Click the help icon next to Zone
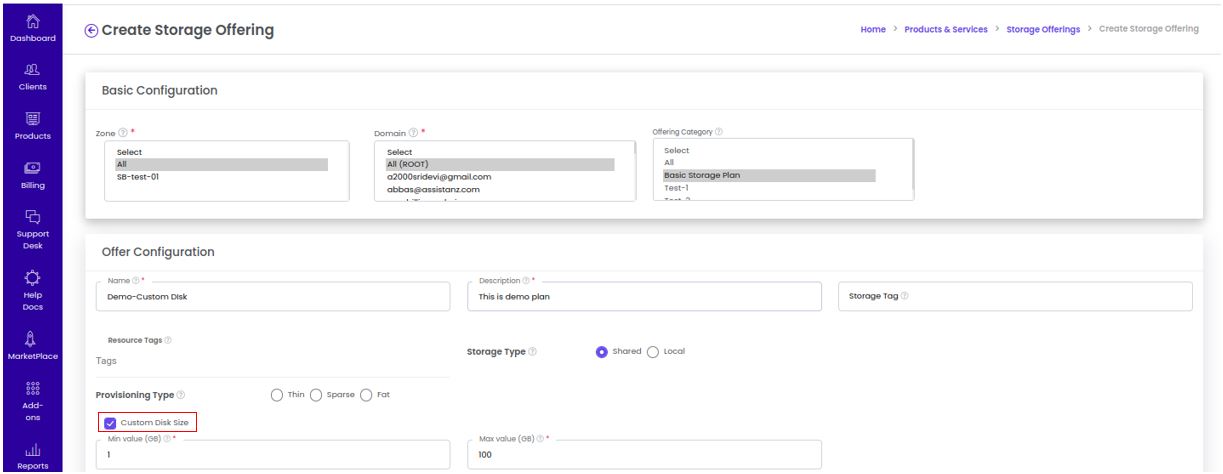 [123, 132]
